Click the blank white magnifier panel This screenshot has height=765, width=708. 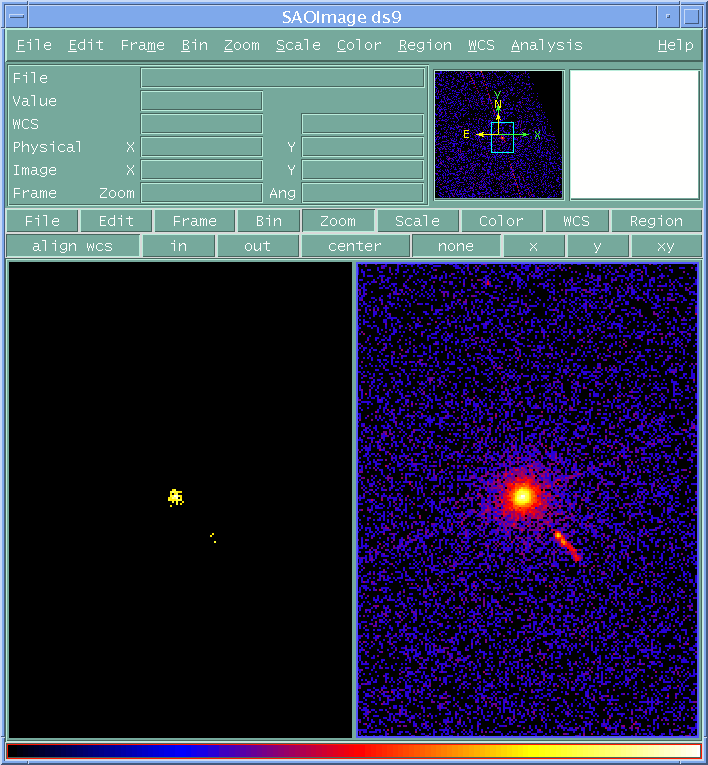click(x=635, y=135)
